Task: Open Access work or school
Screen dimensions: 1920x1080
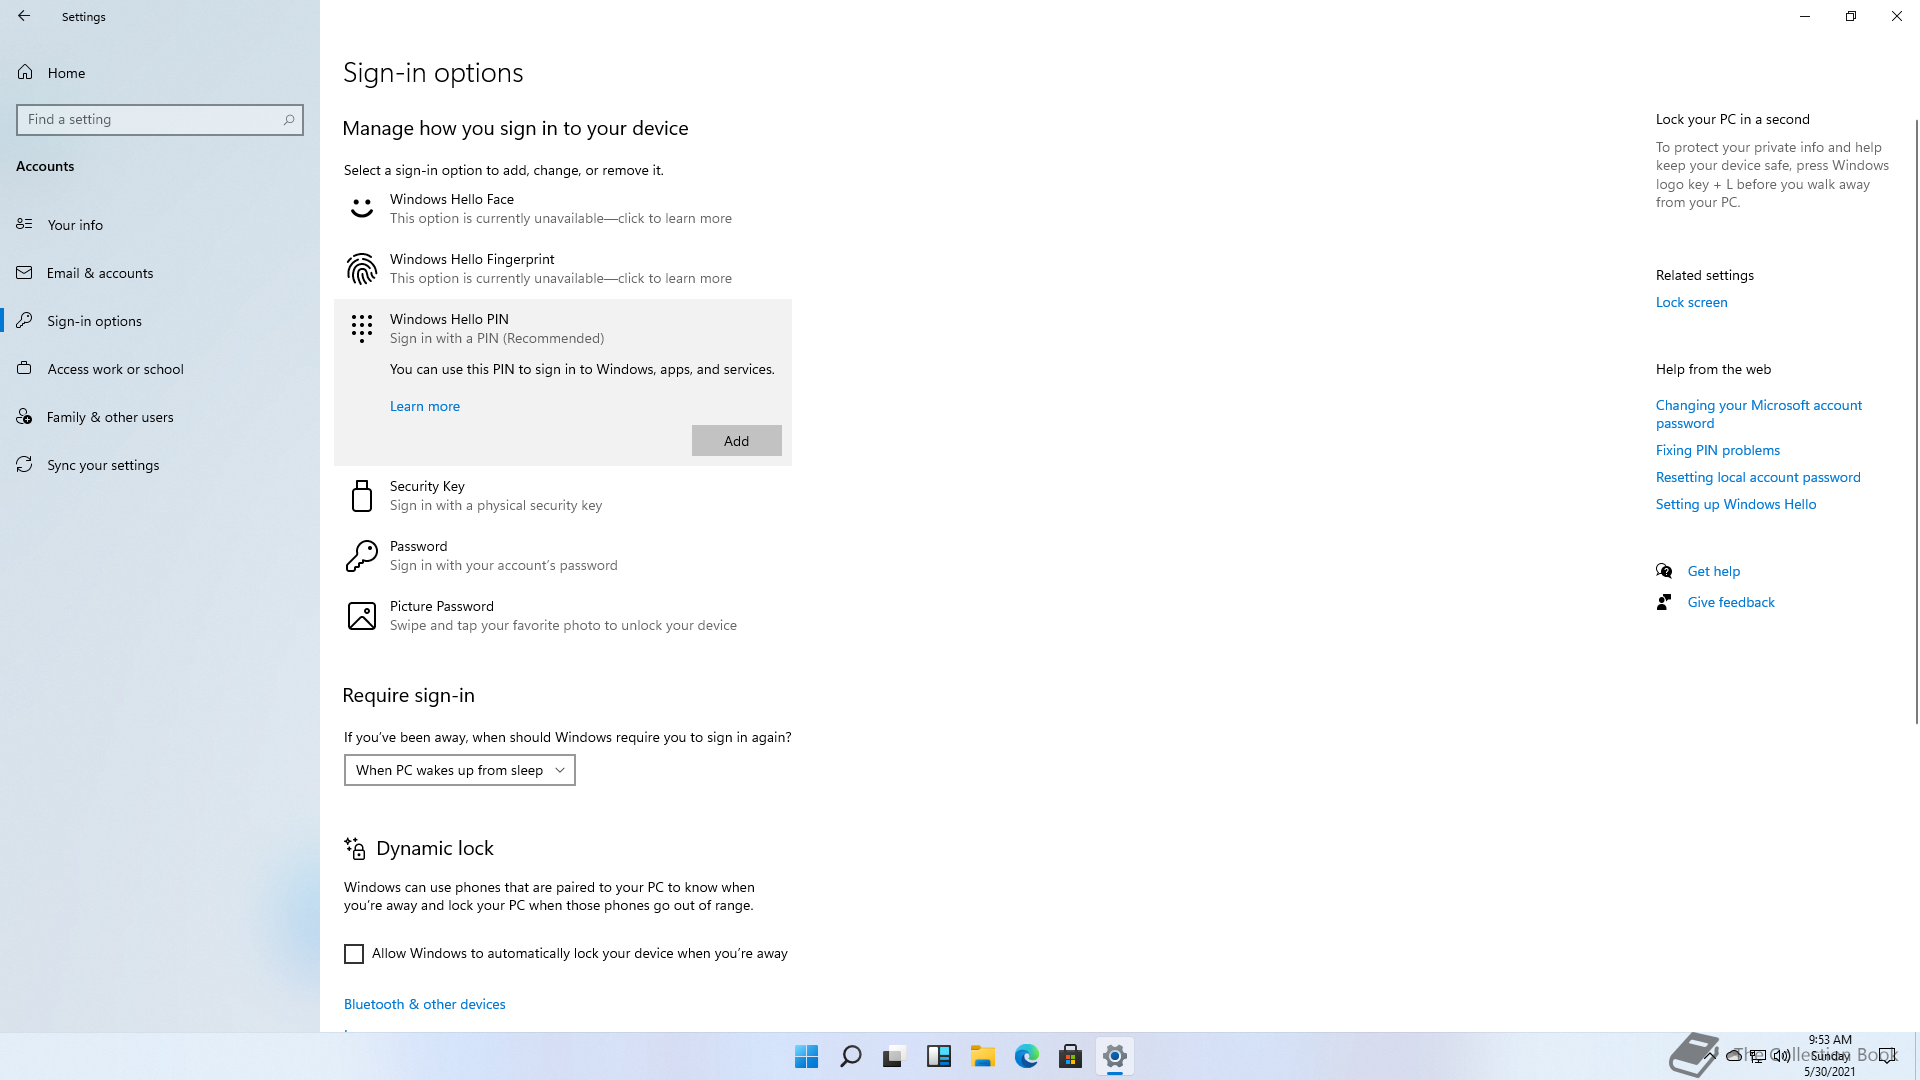Action: pos(160,368)
